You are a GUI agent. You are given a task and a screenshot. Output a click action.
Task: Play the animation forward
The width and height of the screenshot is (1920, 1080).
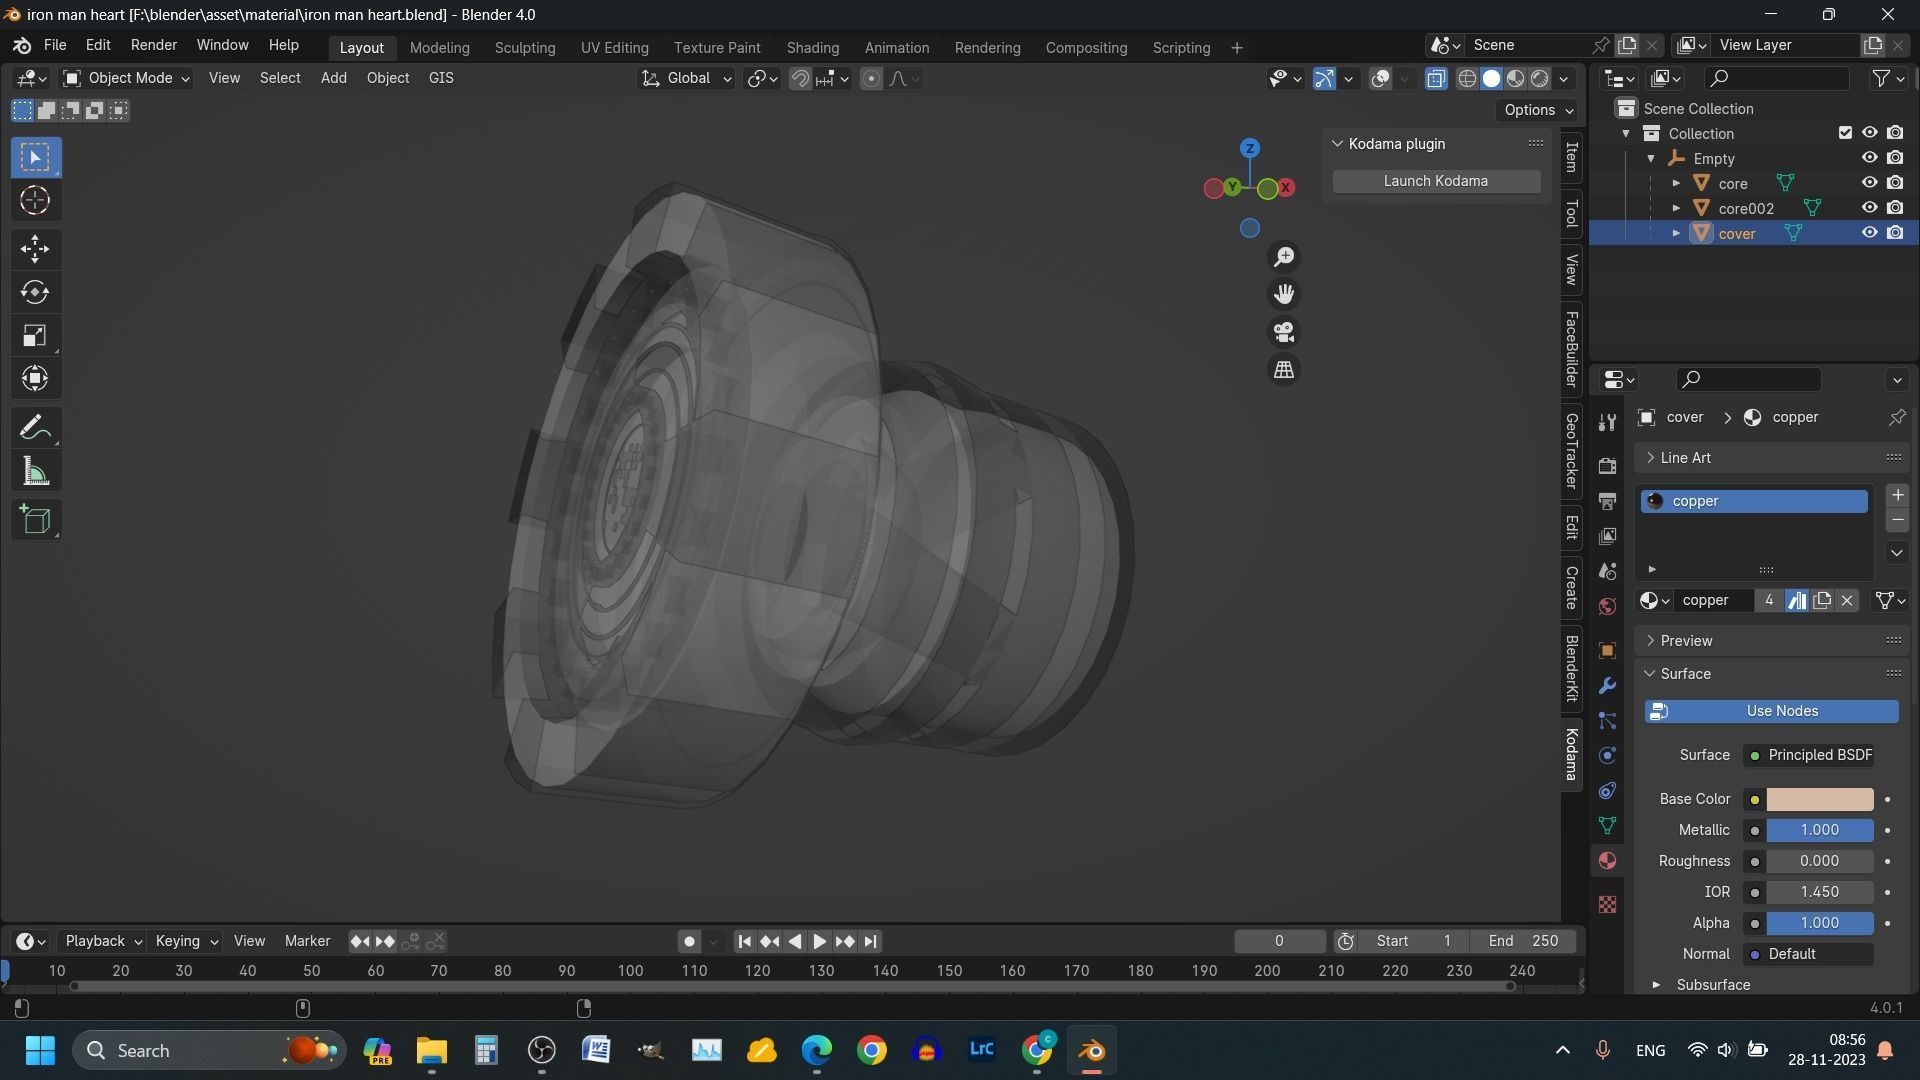819,942
